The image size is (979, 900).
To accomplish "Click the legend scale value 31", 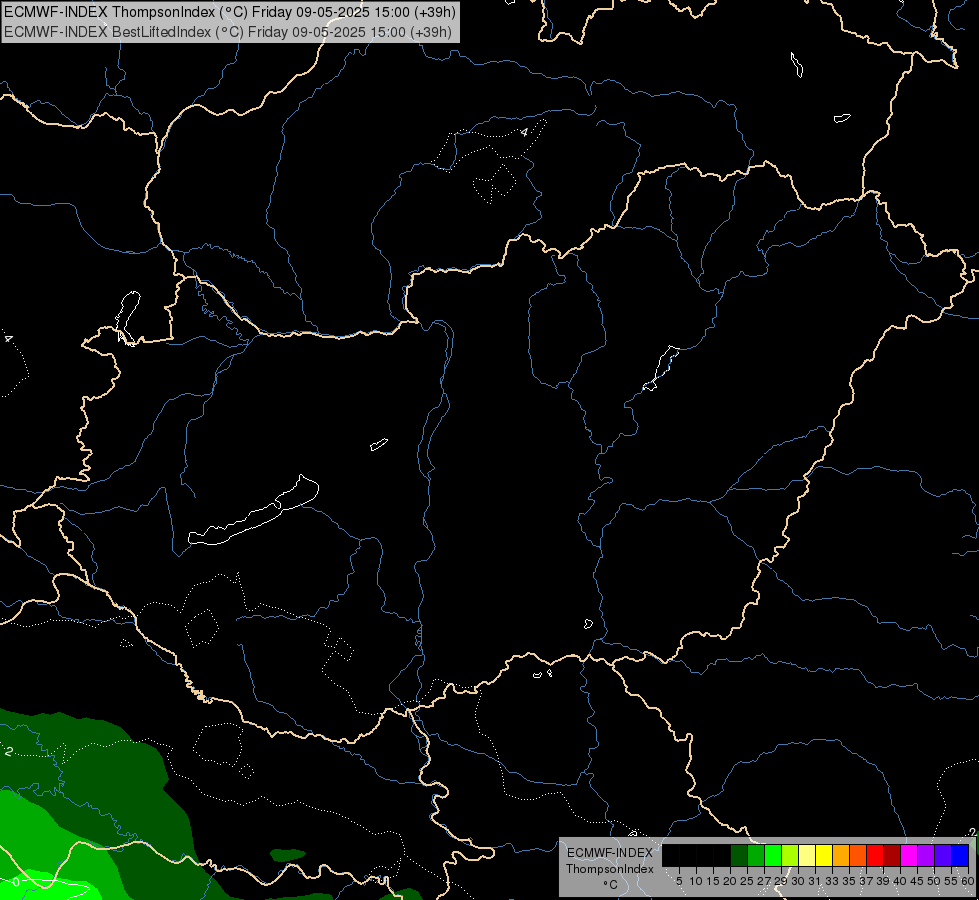I will [815, 881].
